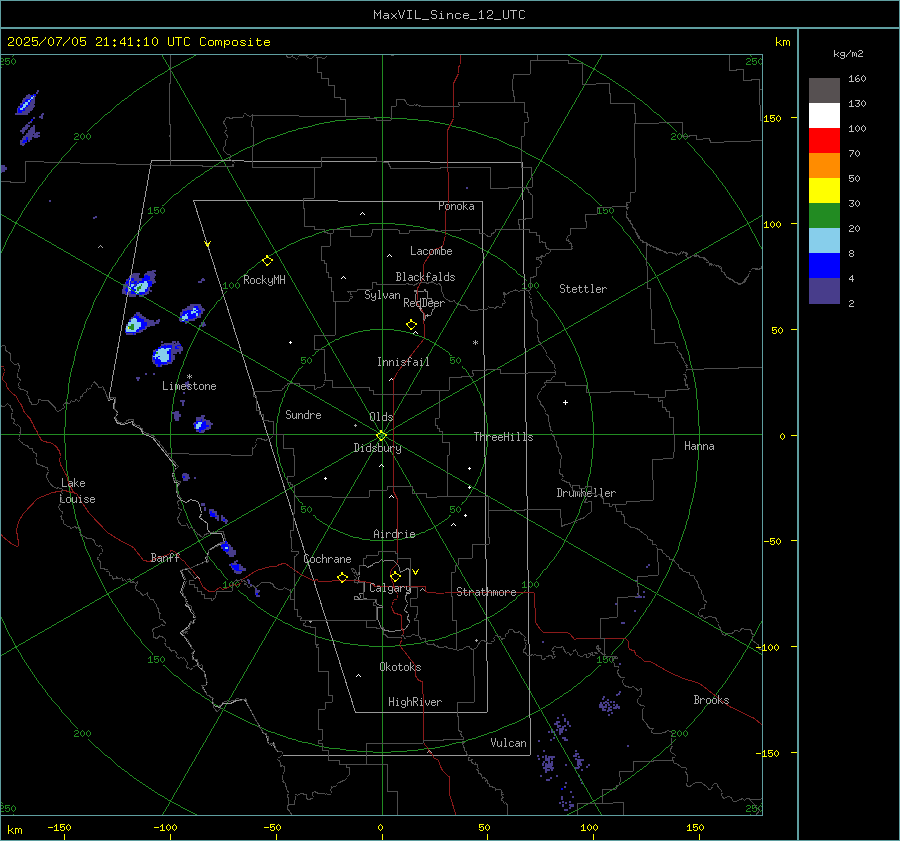Click the ThreeHills map label
This screenshot has width=900, height=841.
[503, 437]
